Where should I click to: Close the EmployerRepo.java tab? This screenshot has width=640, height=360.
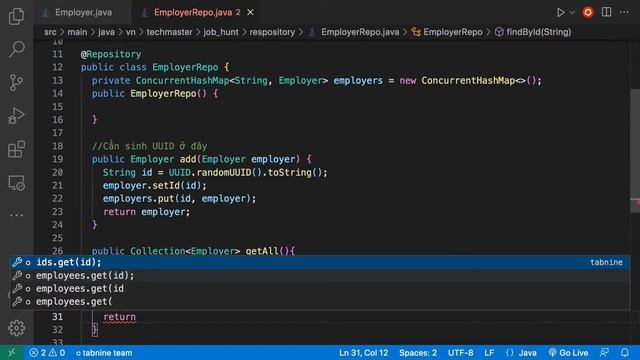[250, 13]
